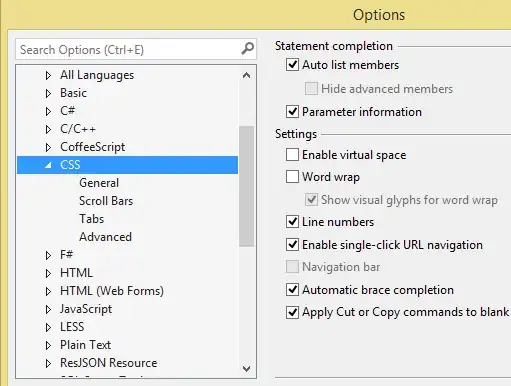Toggle Automatic brace completion checkbox
511x386 pixels.
(x=292, y=290)
